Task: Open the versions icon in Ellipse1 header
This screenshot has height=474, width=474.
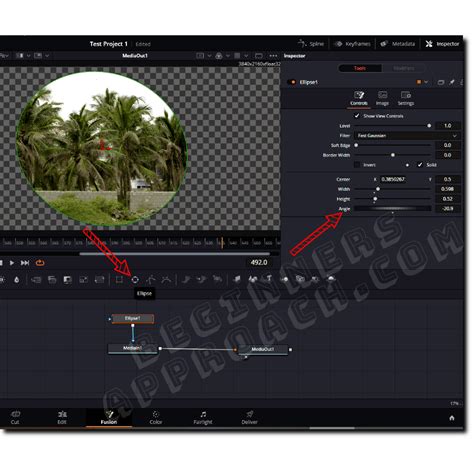Action: click(441, 82)
